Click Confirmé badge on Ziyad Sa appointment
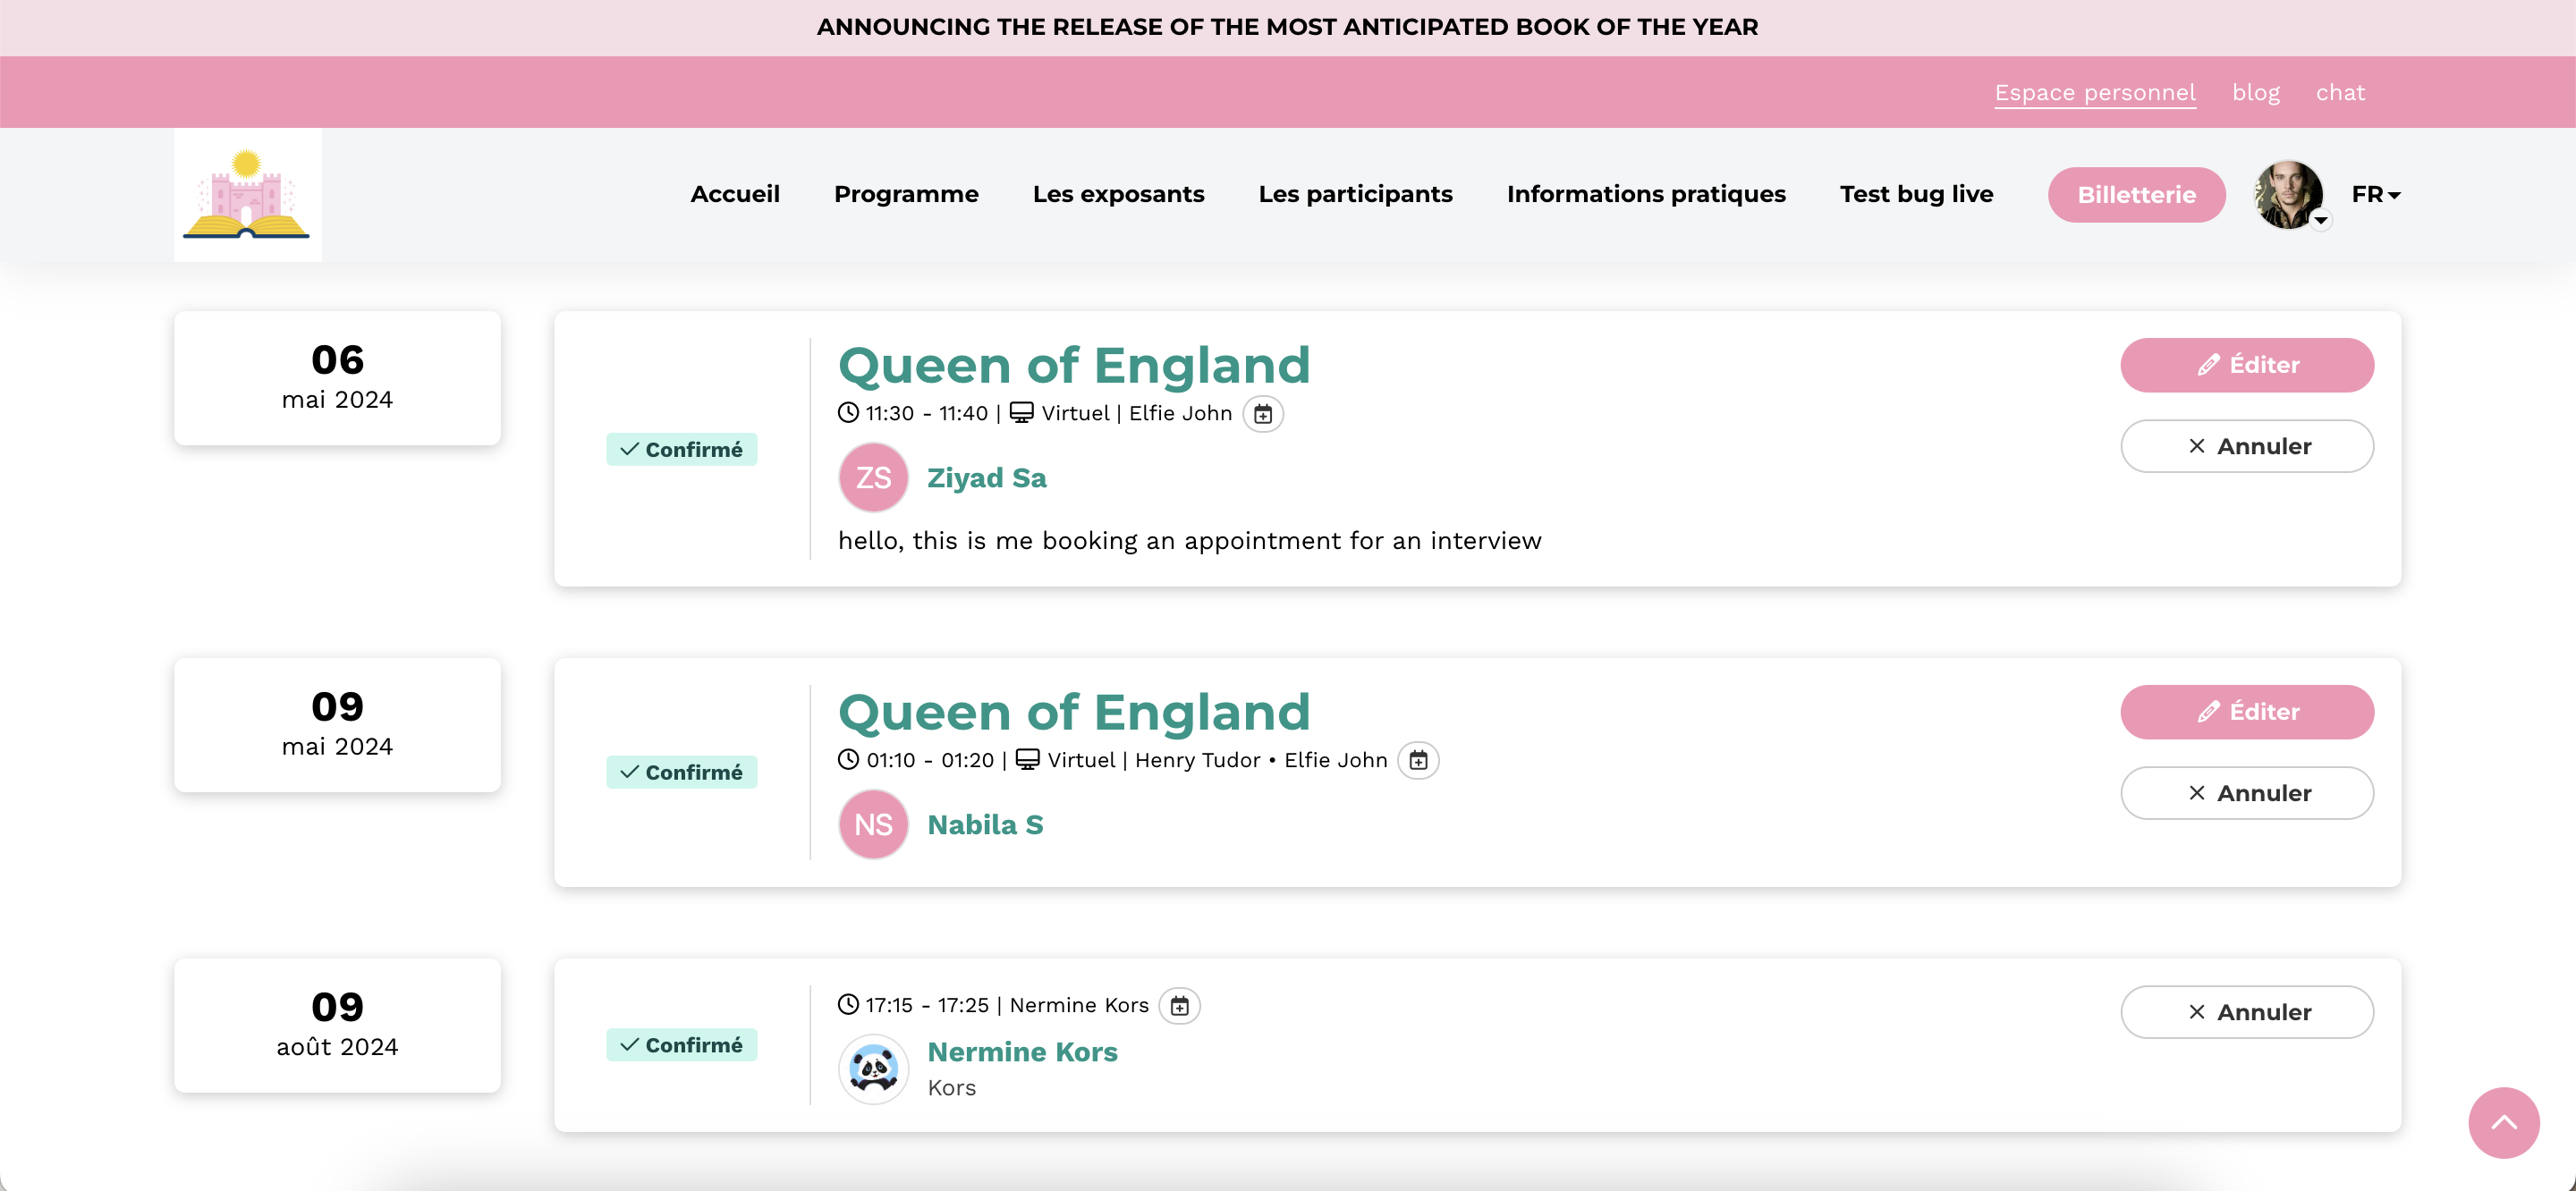Screen dimensions: 2576x1191 pyautogui.click(x=681, y=449)
